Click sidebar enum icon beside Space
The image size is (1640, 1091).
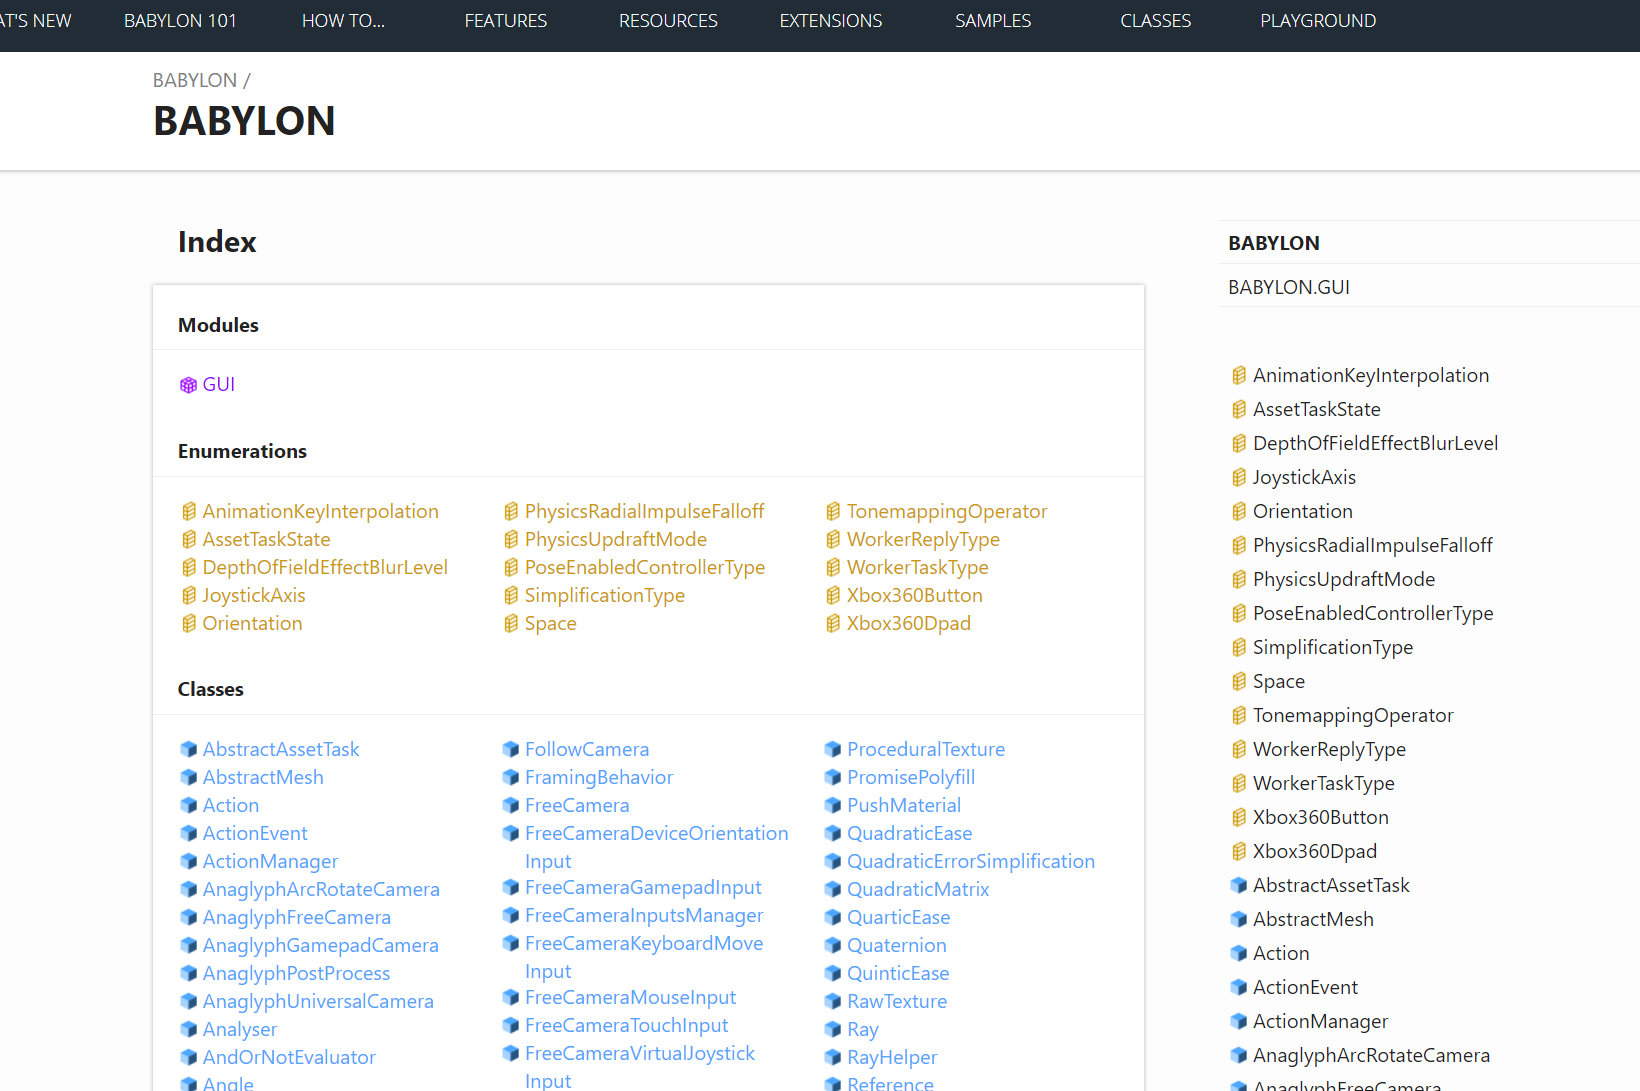click(x=1239, y=682)
